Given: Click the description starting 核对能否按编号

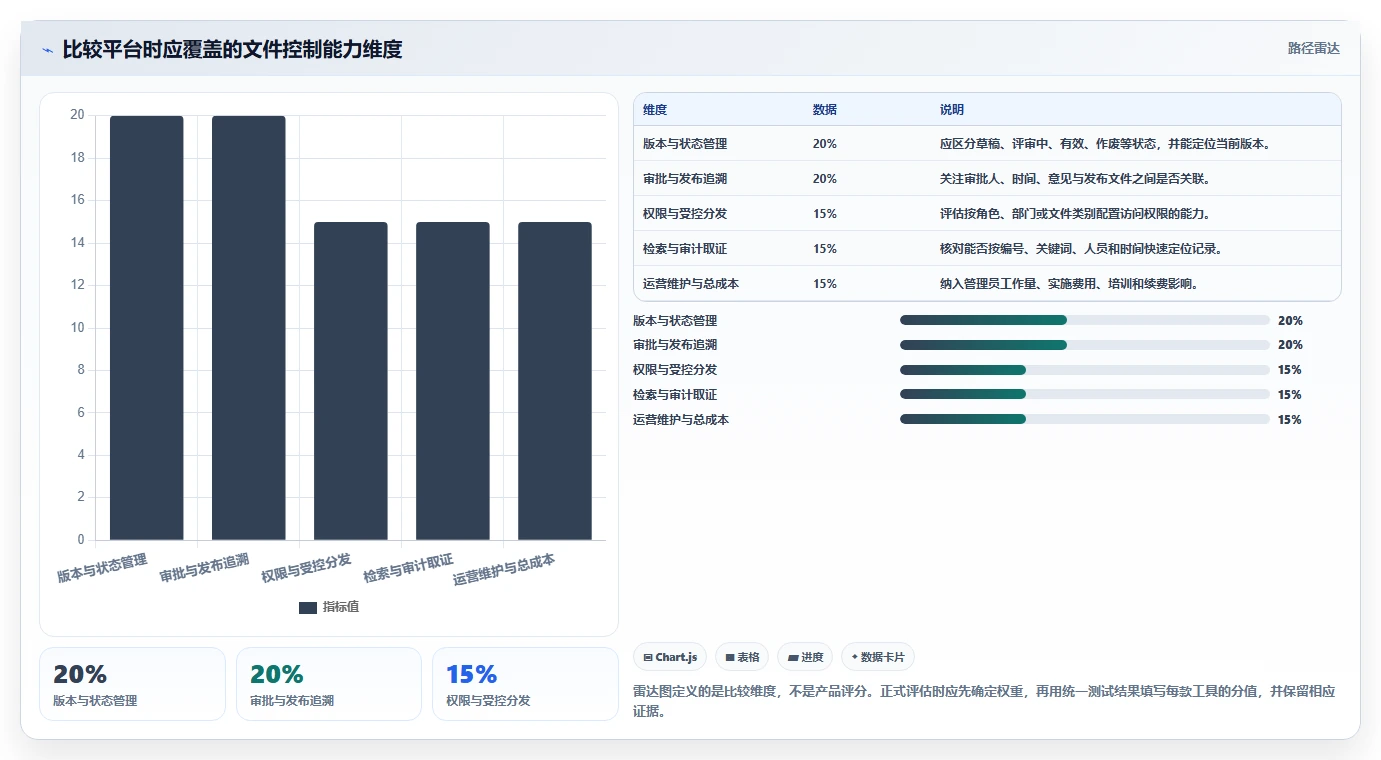Looking at the screenshot, I should click(x=1082, y=249).
